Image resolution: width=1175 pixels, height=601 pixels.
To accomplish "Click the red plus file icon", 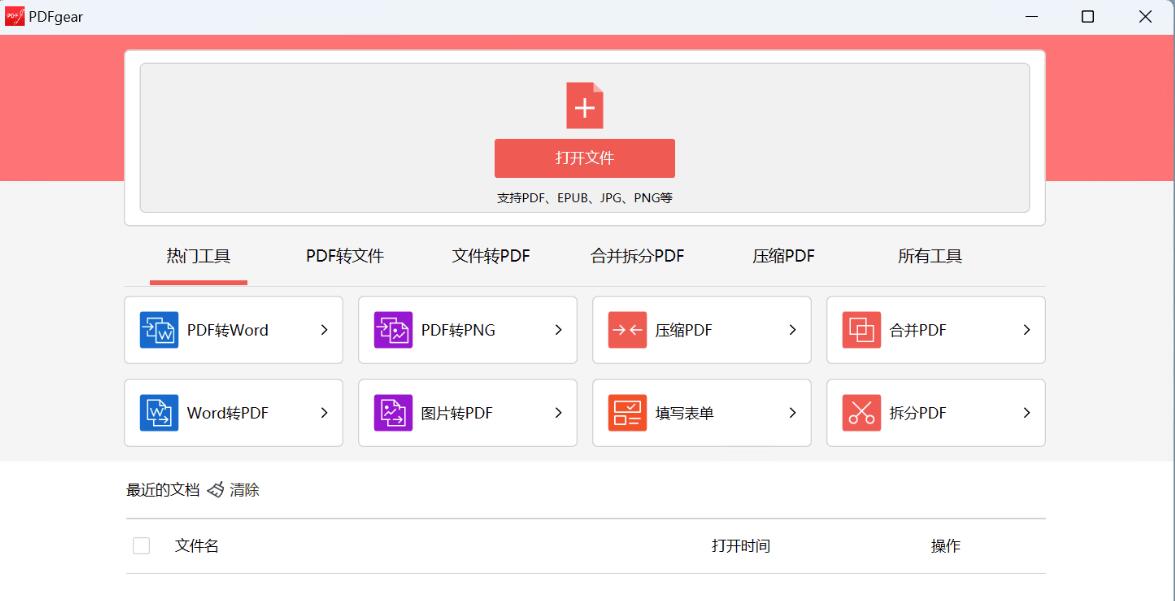I will 585,106.
